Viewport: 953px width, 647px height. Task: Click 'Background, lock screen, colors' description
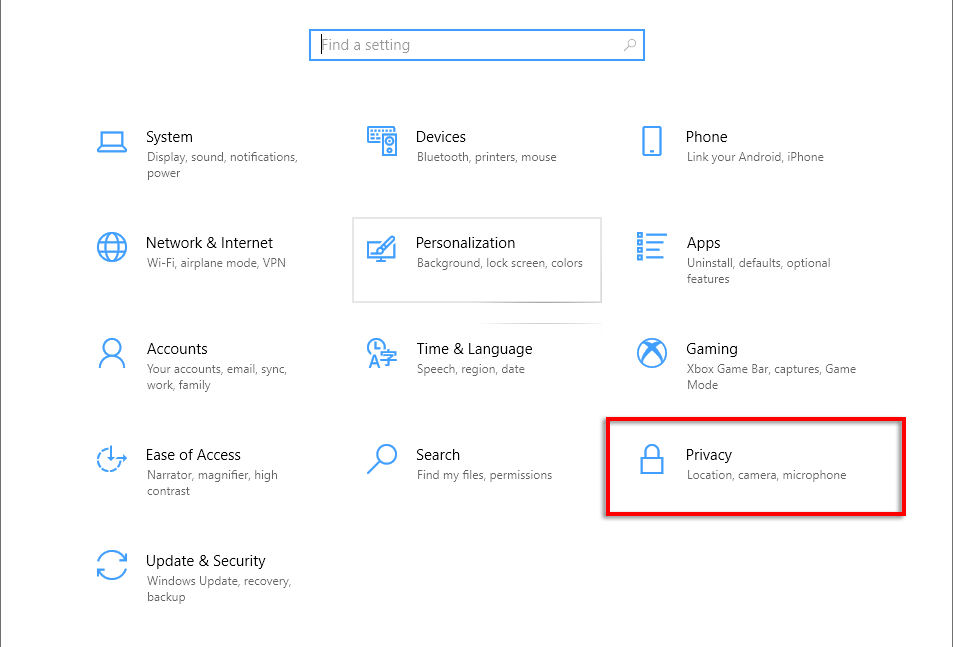coord(500,263)
